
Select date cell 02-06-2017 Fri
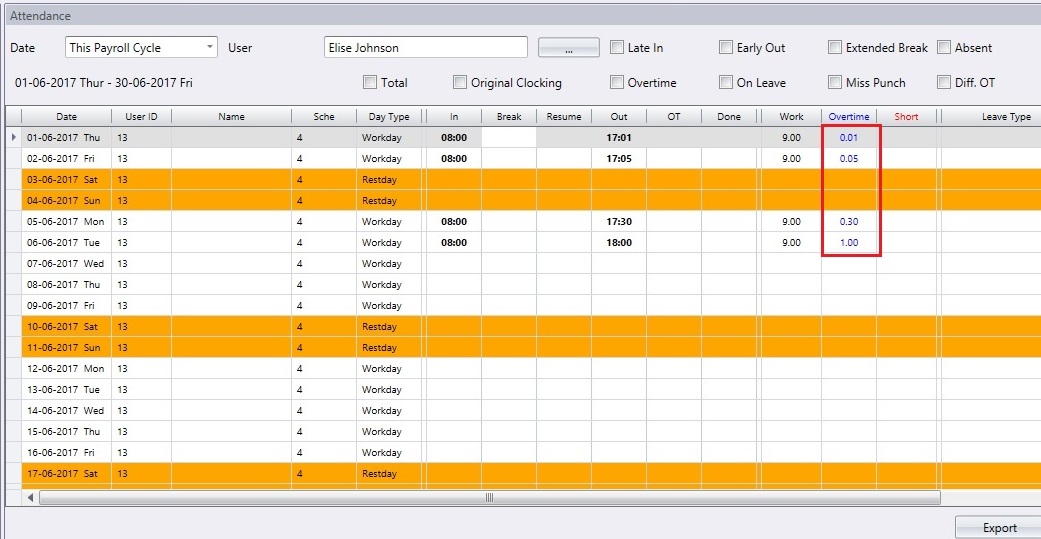[x=66, y=159]
